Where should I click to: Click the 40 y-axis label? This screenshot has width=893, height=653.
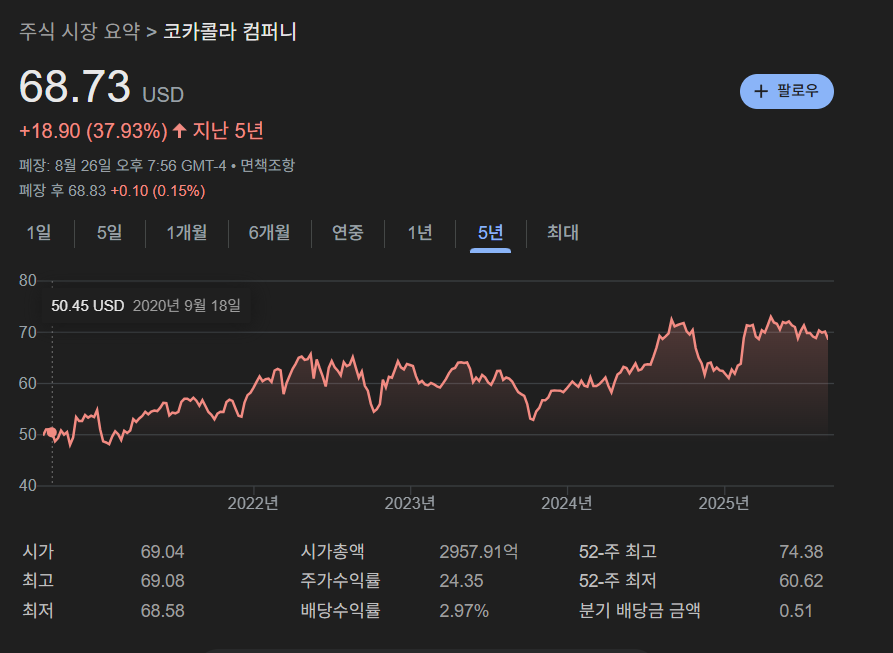pos(27,486)
